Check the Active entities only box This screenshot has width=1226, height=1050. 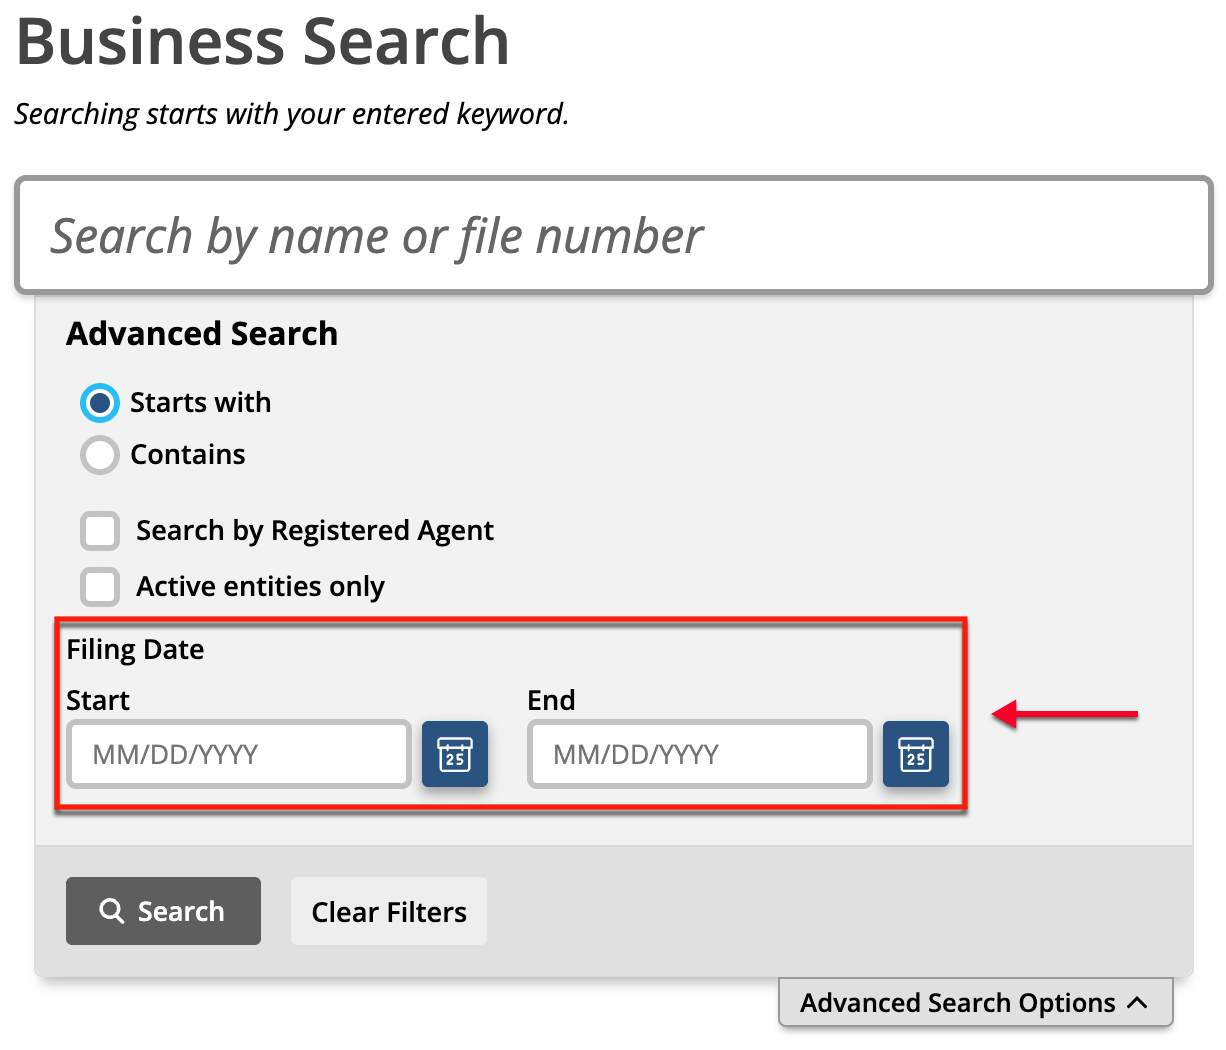pyautogui.click(x=100, y=587)
